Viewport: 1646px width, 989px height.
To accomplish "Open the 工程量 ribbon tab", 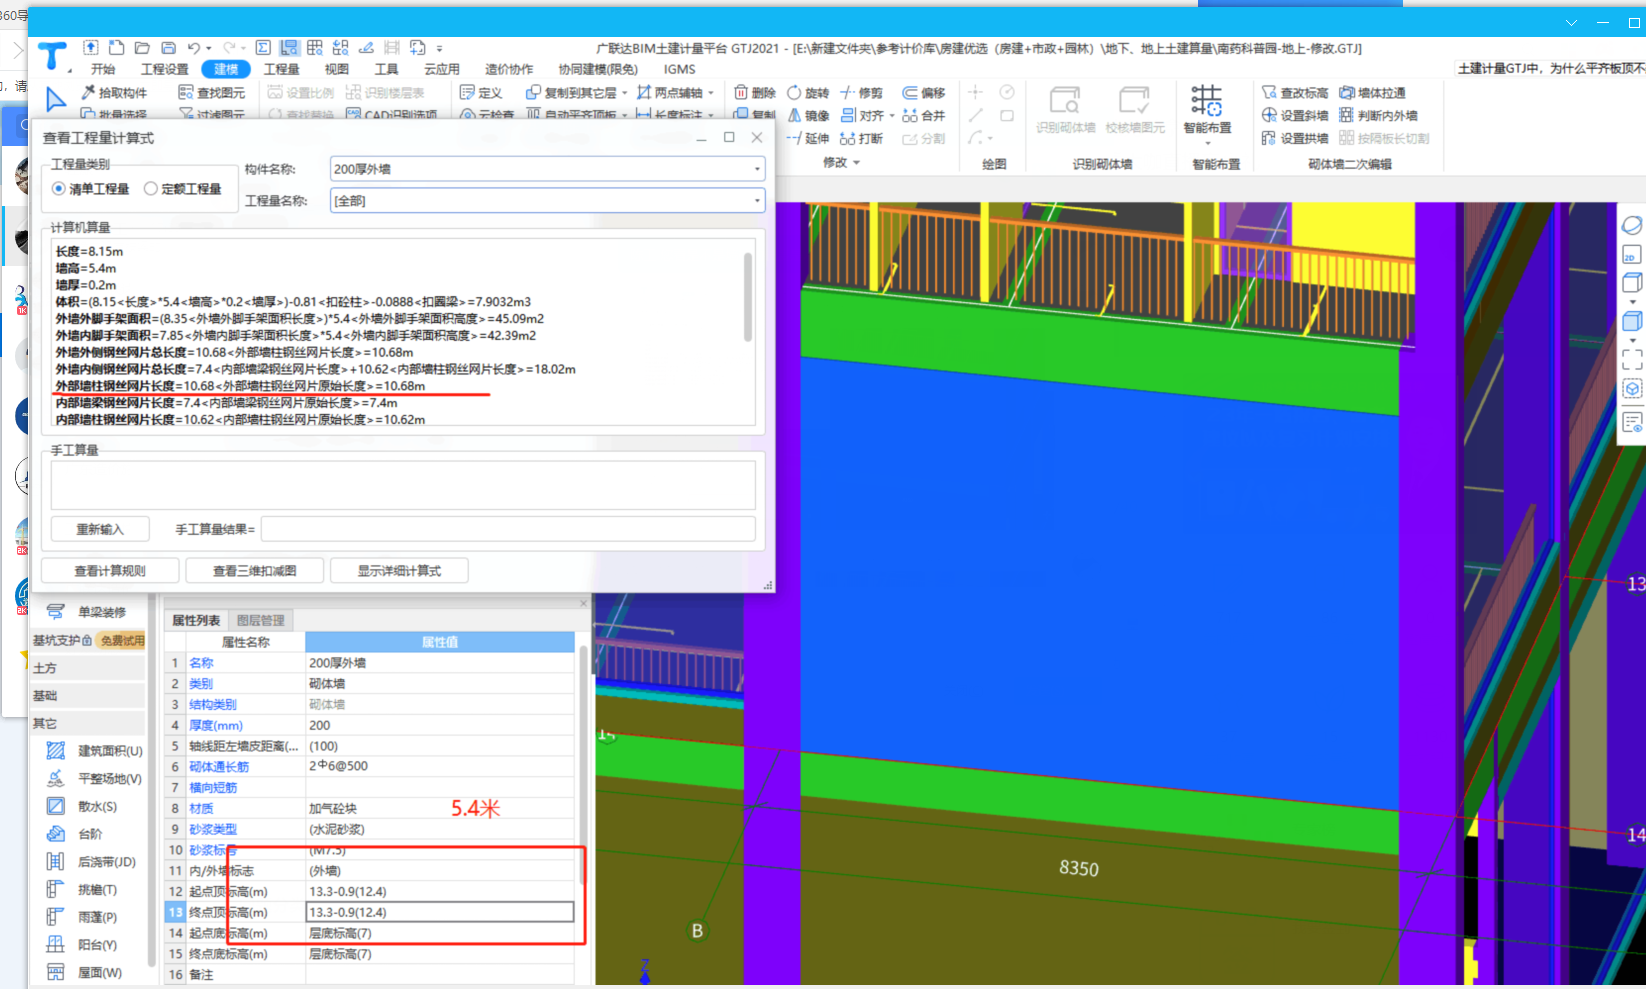I will point(281,69).
